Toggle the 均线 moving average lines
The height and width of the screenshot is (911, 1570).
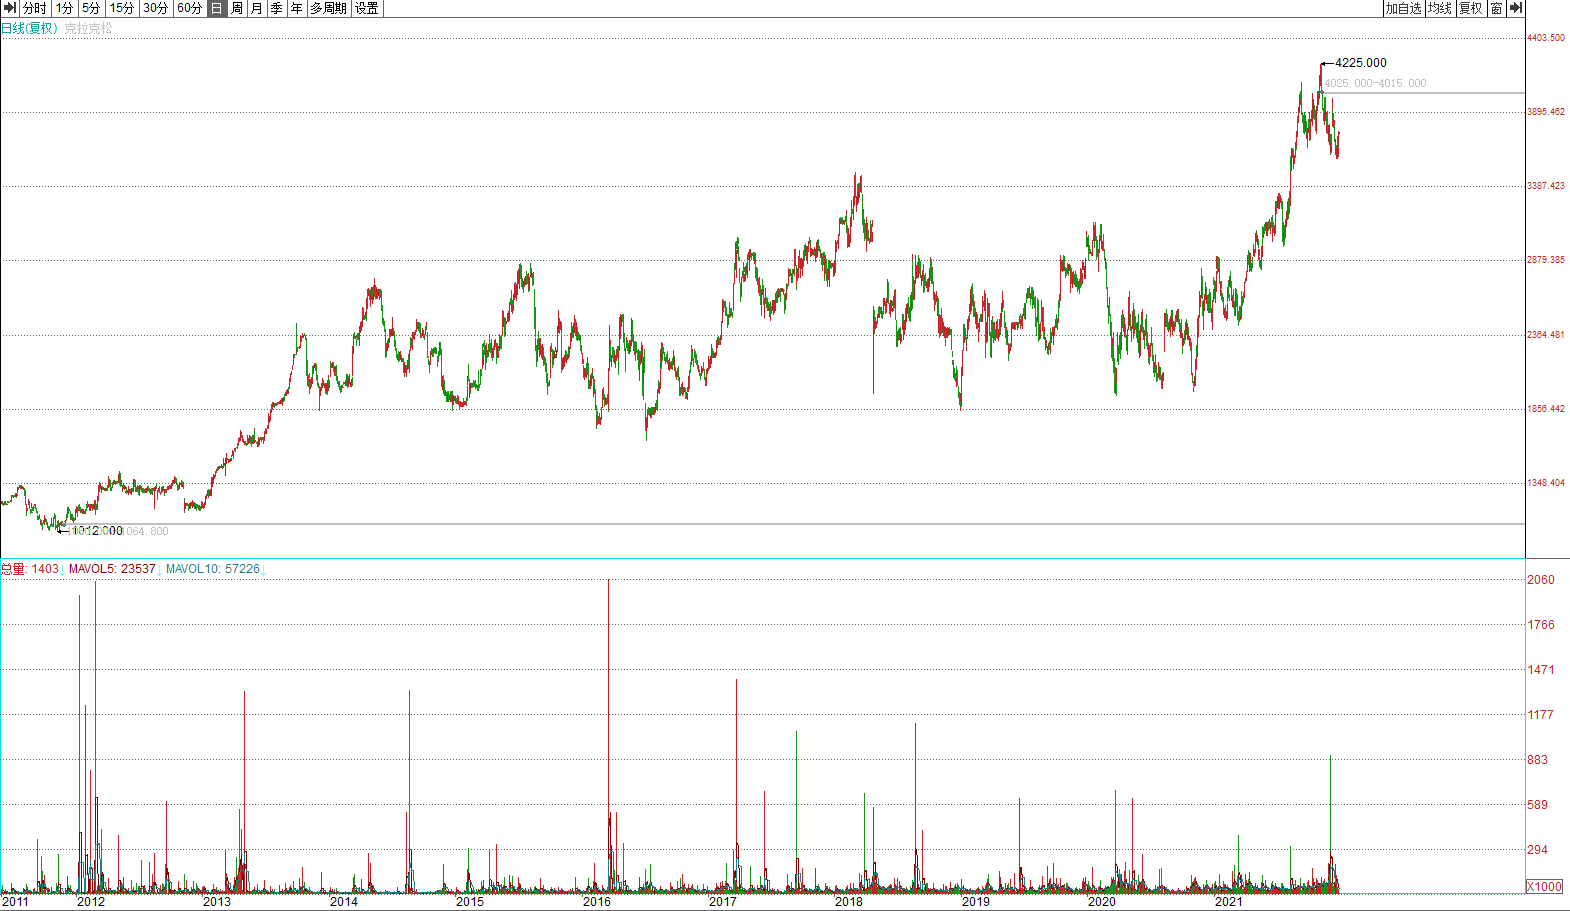pos(1440,8)
